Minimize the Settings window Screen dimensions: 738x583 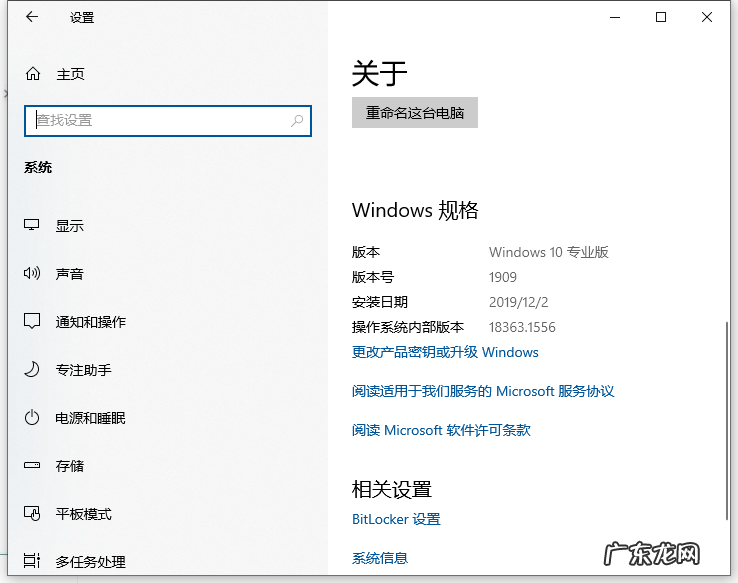click(615, 17)
